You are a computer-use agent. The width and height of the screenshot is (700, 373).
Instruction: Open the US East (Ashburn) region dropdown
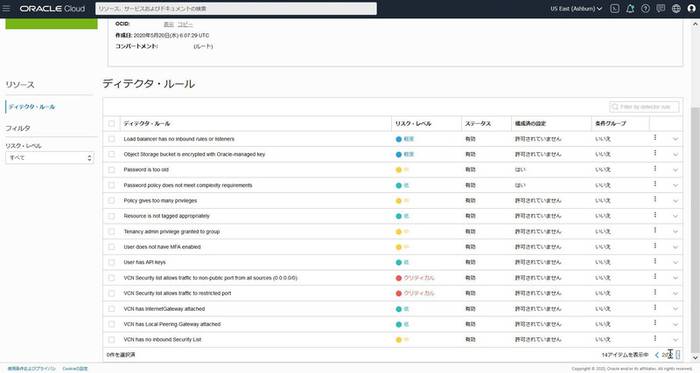click(x=576, y=8)
